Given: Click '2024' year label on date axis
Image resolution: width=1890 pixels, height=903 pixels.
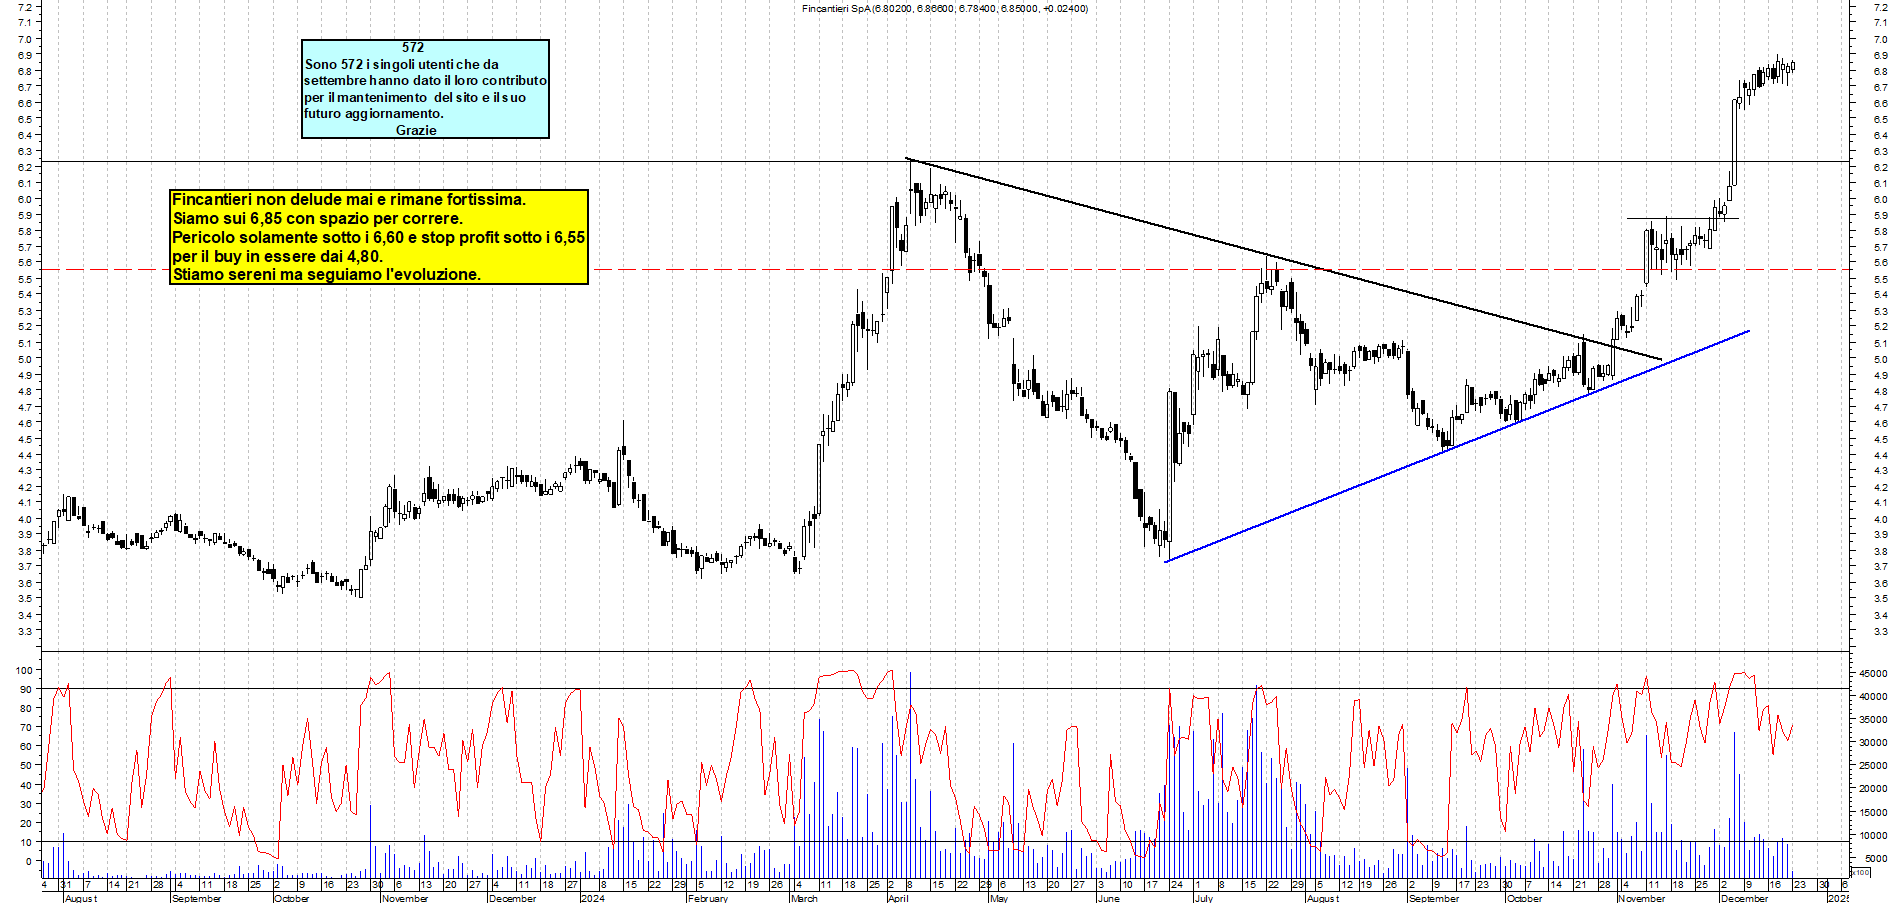Looking at the screenshot, I should click(x=592, y=898).
